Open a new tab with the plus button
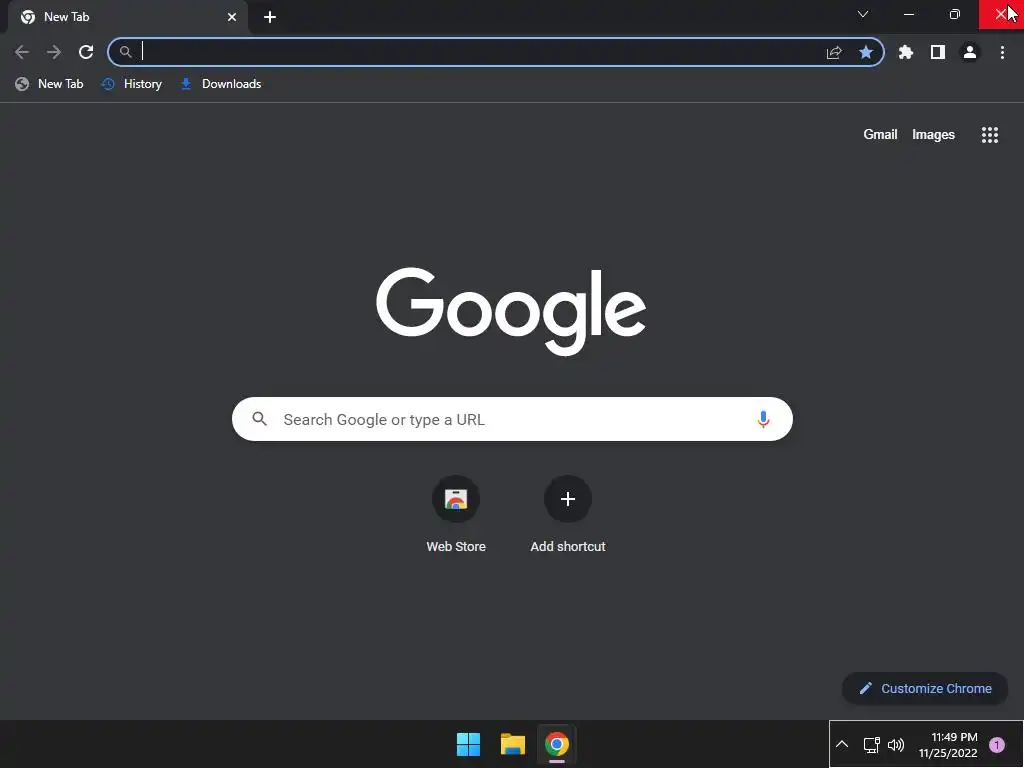 pos(270,17)
